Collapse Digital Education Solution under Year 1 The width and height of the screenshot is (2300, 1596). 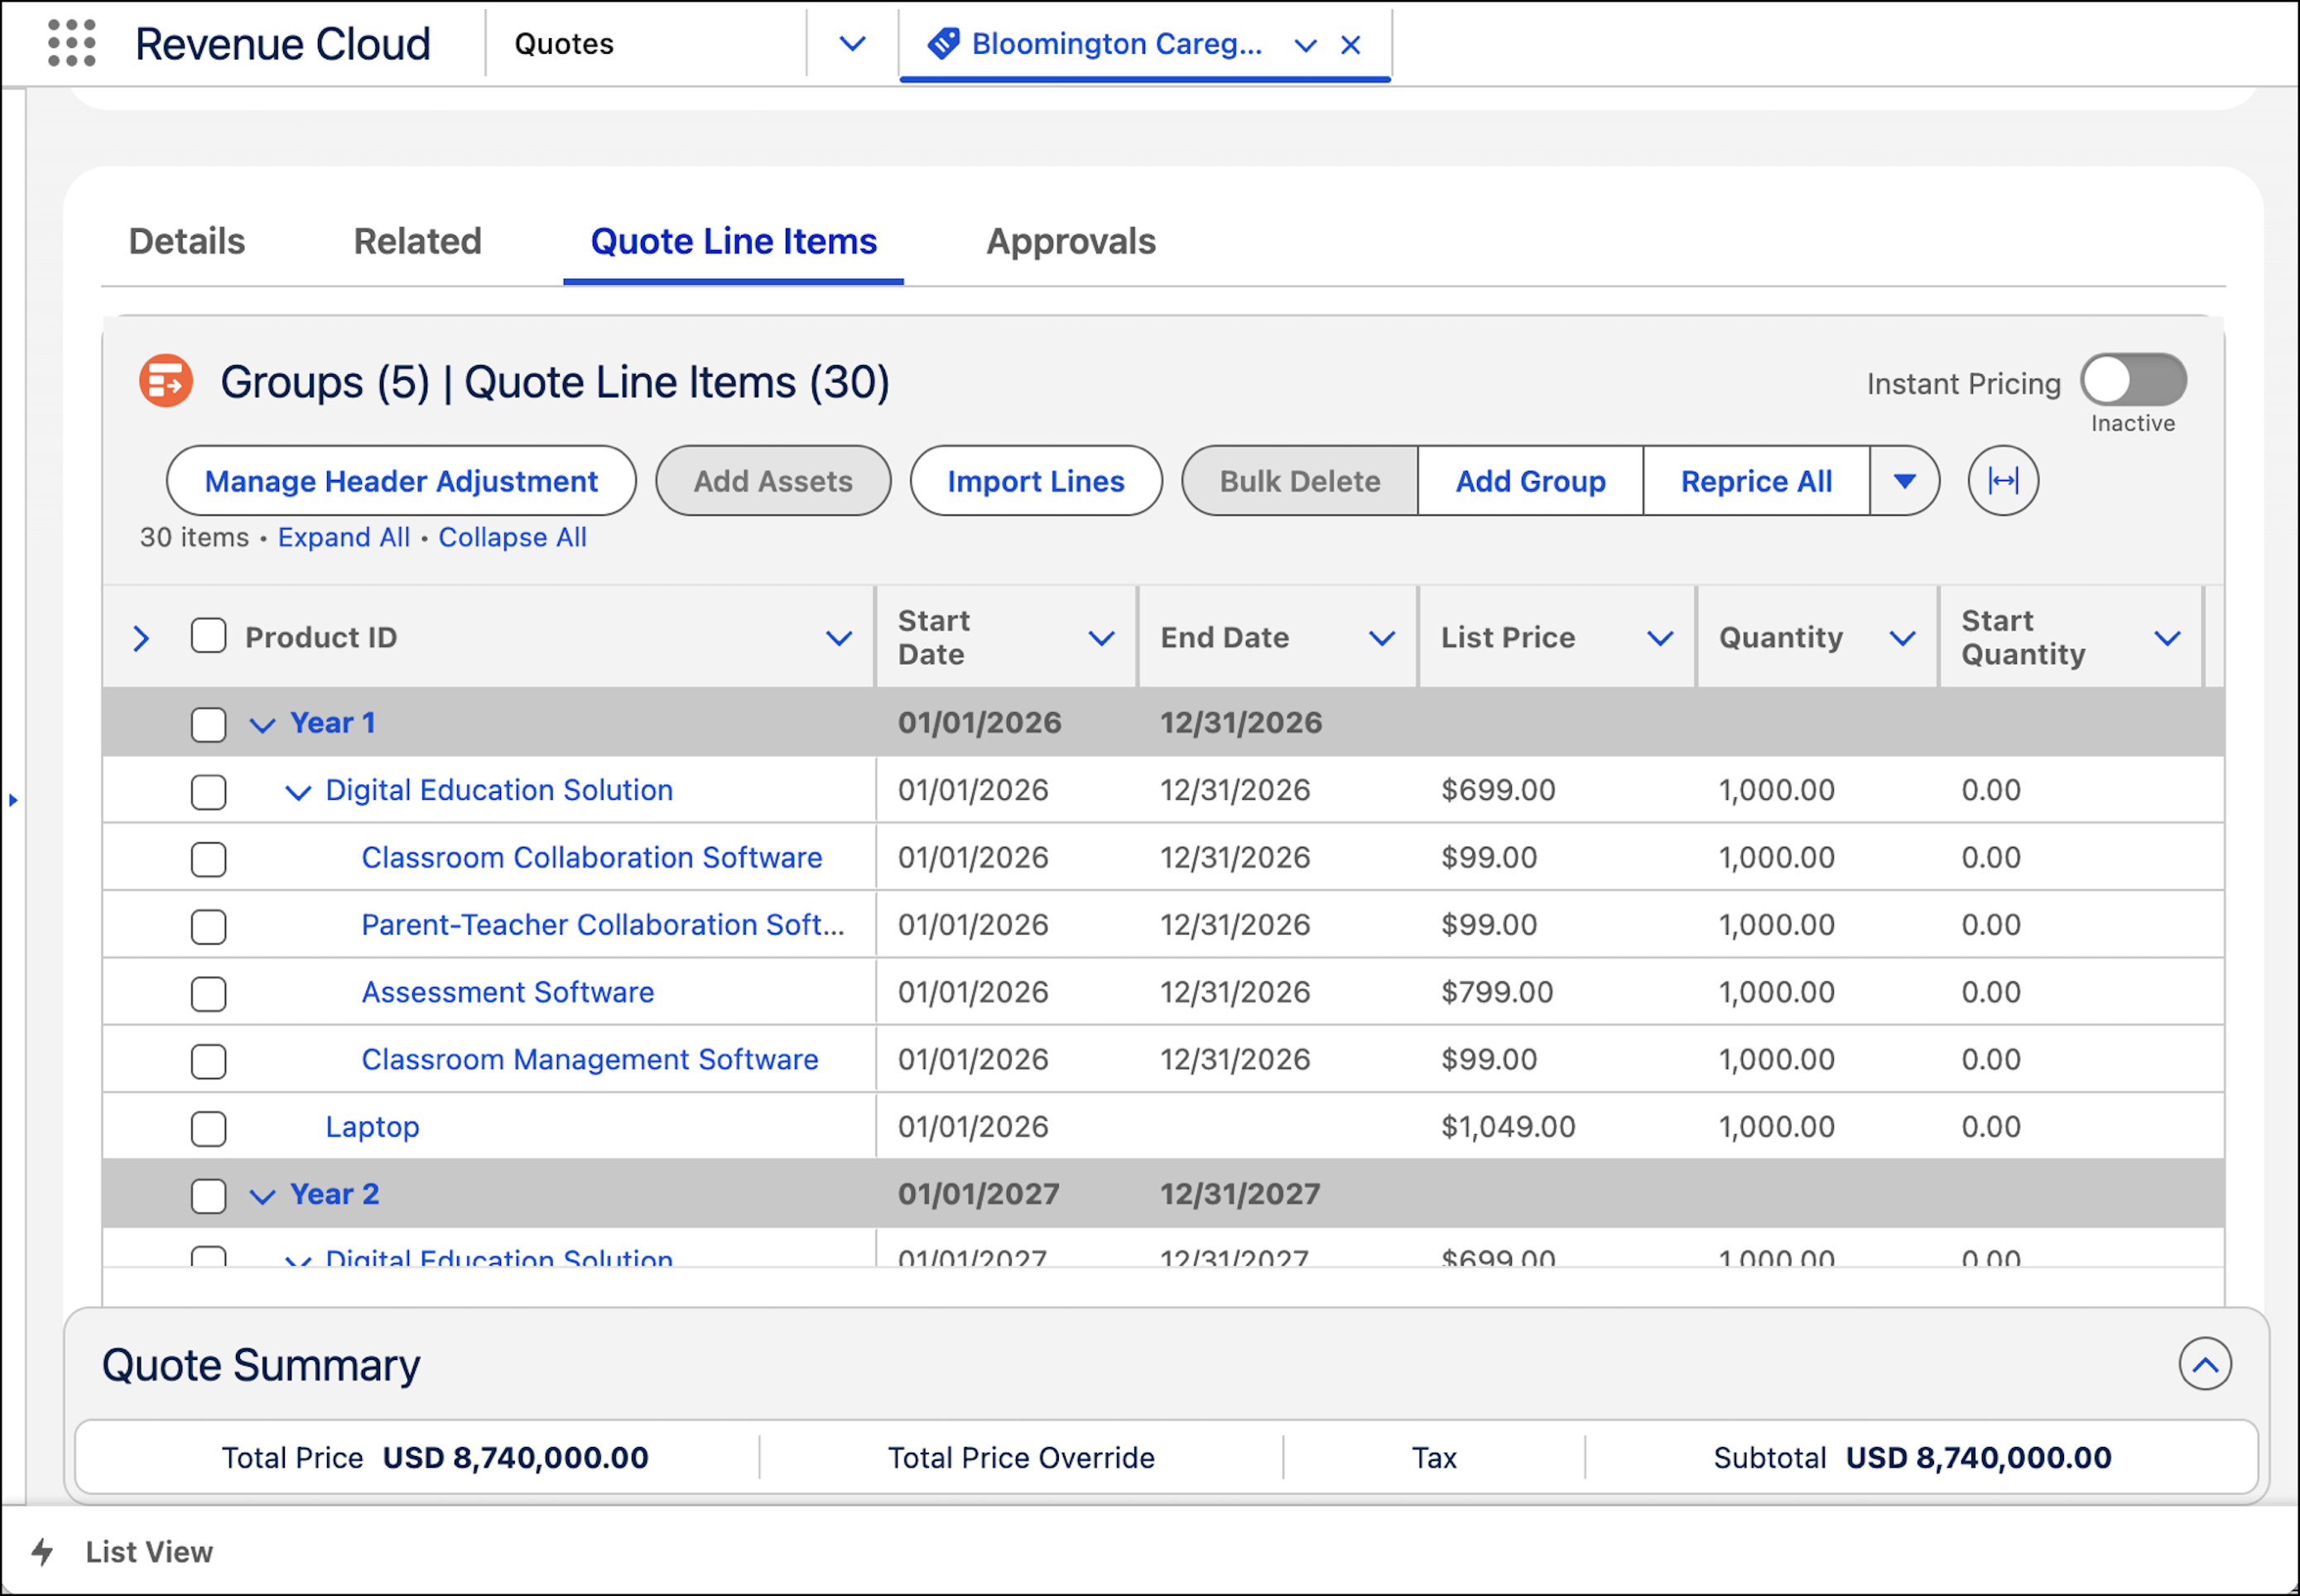pos(298,793)
